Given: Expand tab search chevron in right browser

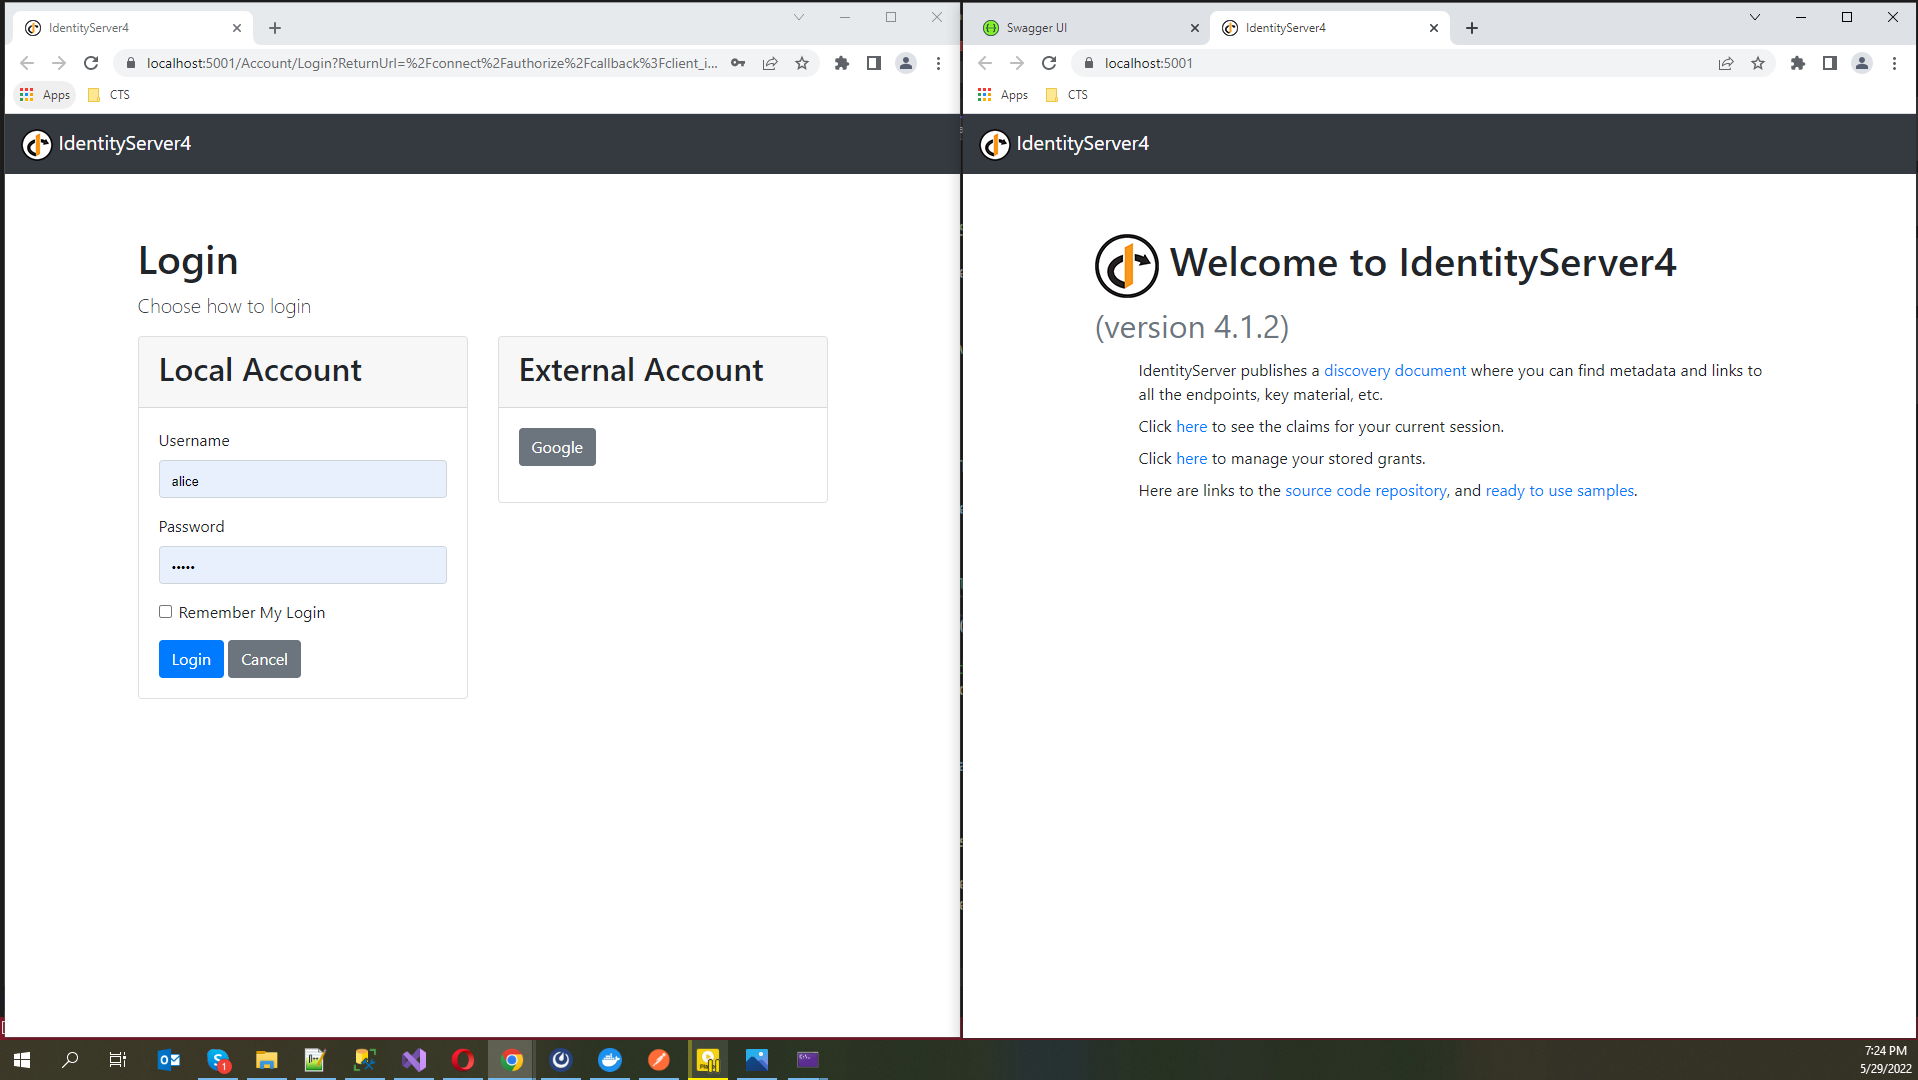Looking at the screenshot, I should click(x=1755, y=17).
